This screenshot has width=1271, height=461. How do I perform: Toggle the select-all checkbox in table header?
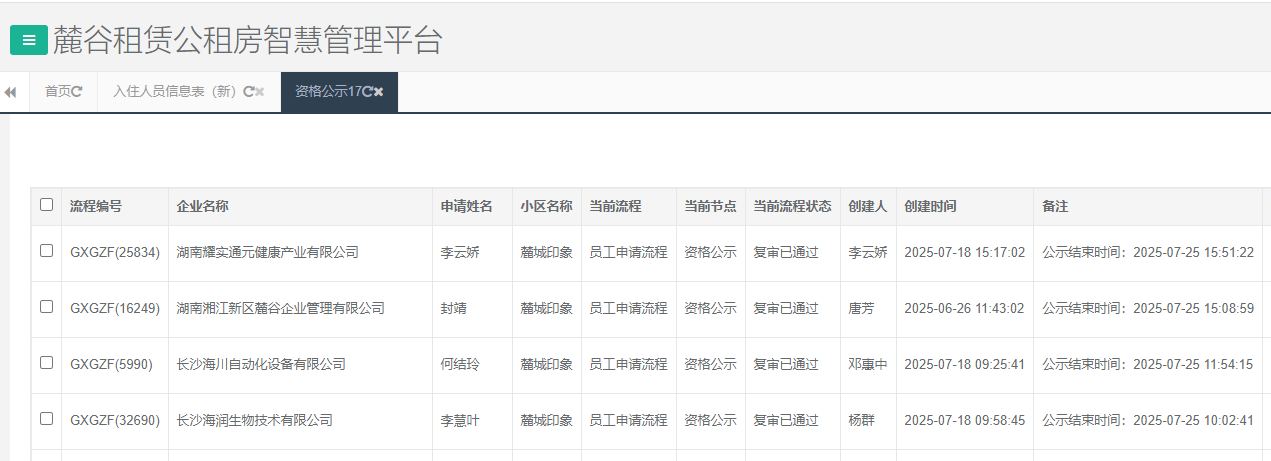46,205
